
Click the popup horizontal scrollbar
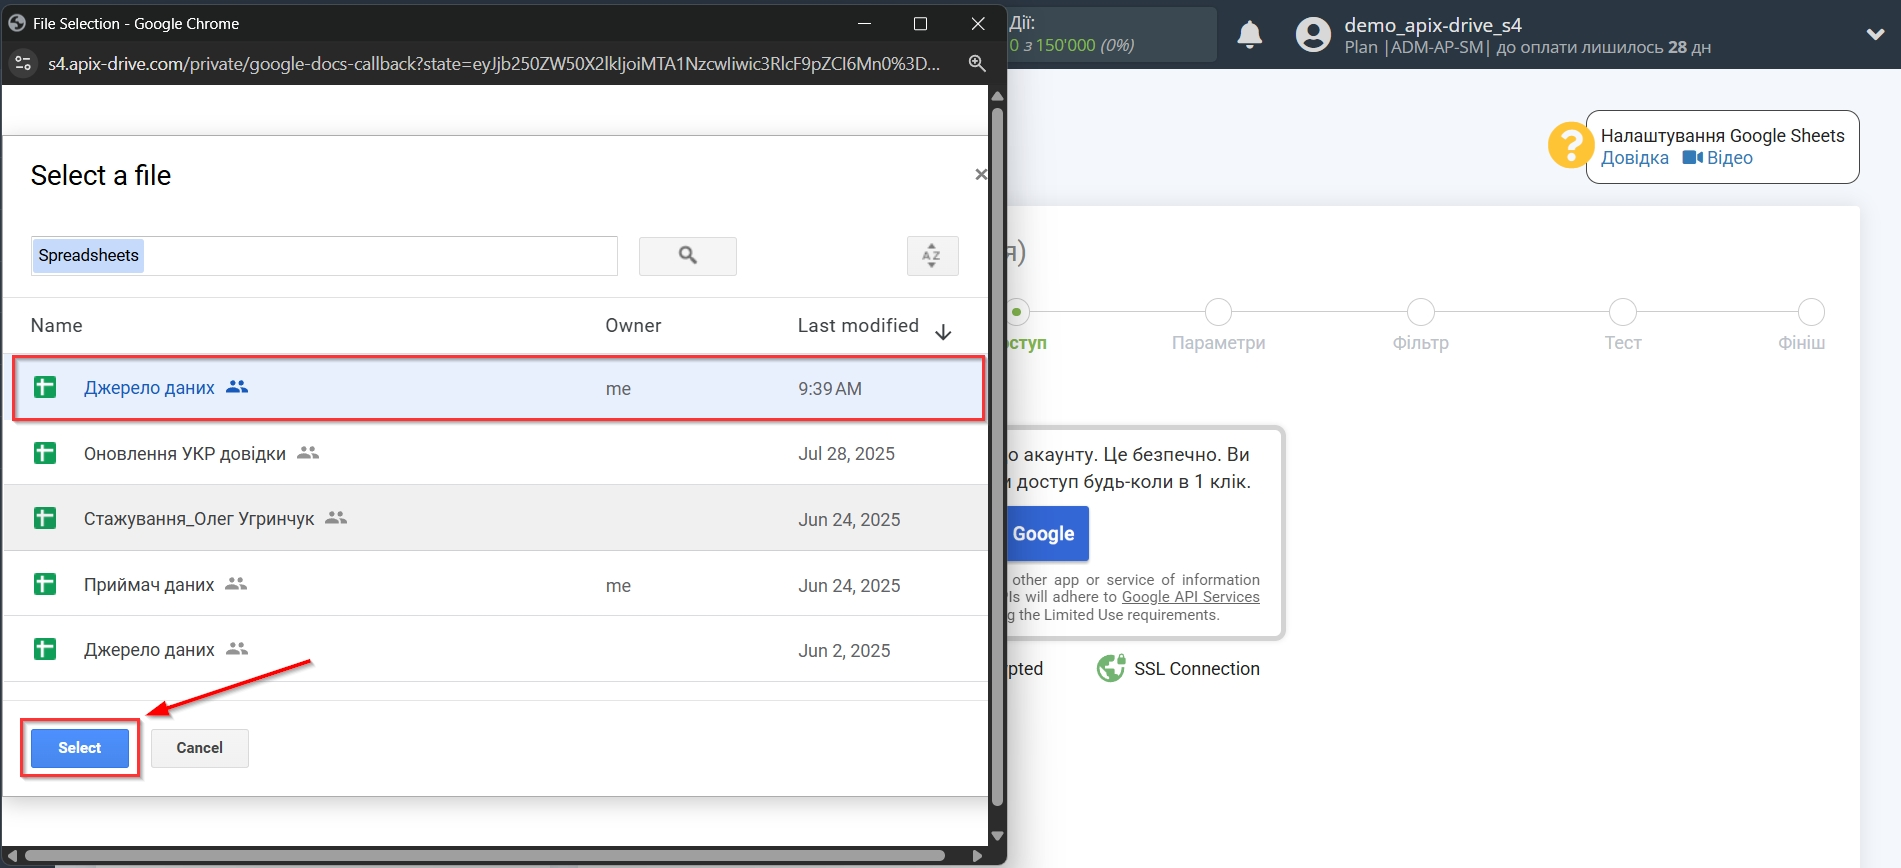pos(485,856)
